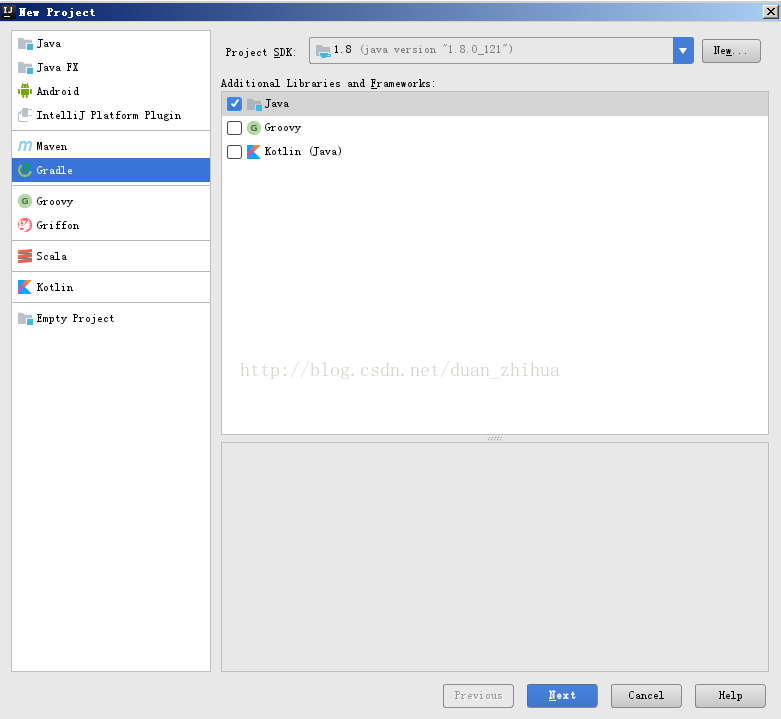
Task: Enable the Groovy framework checkbox
Action: click(x=234, y=128)
